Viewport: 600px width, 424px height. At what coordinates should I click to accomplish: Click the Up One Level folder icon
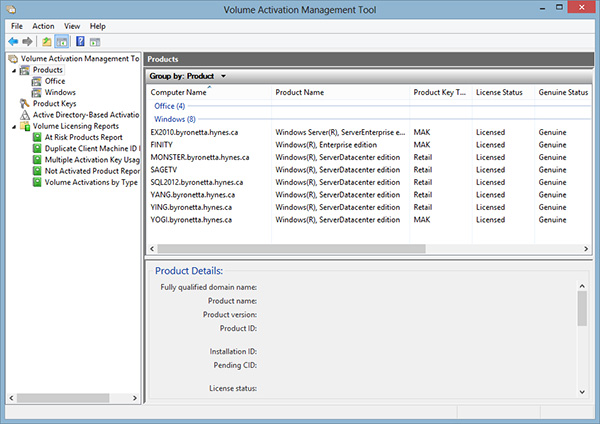(x=46, y=41)
